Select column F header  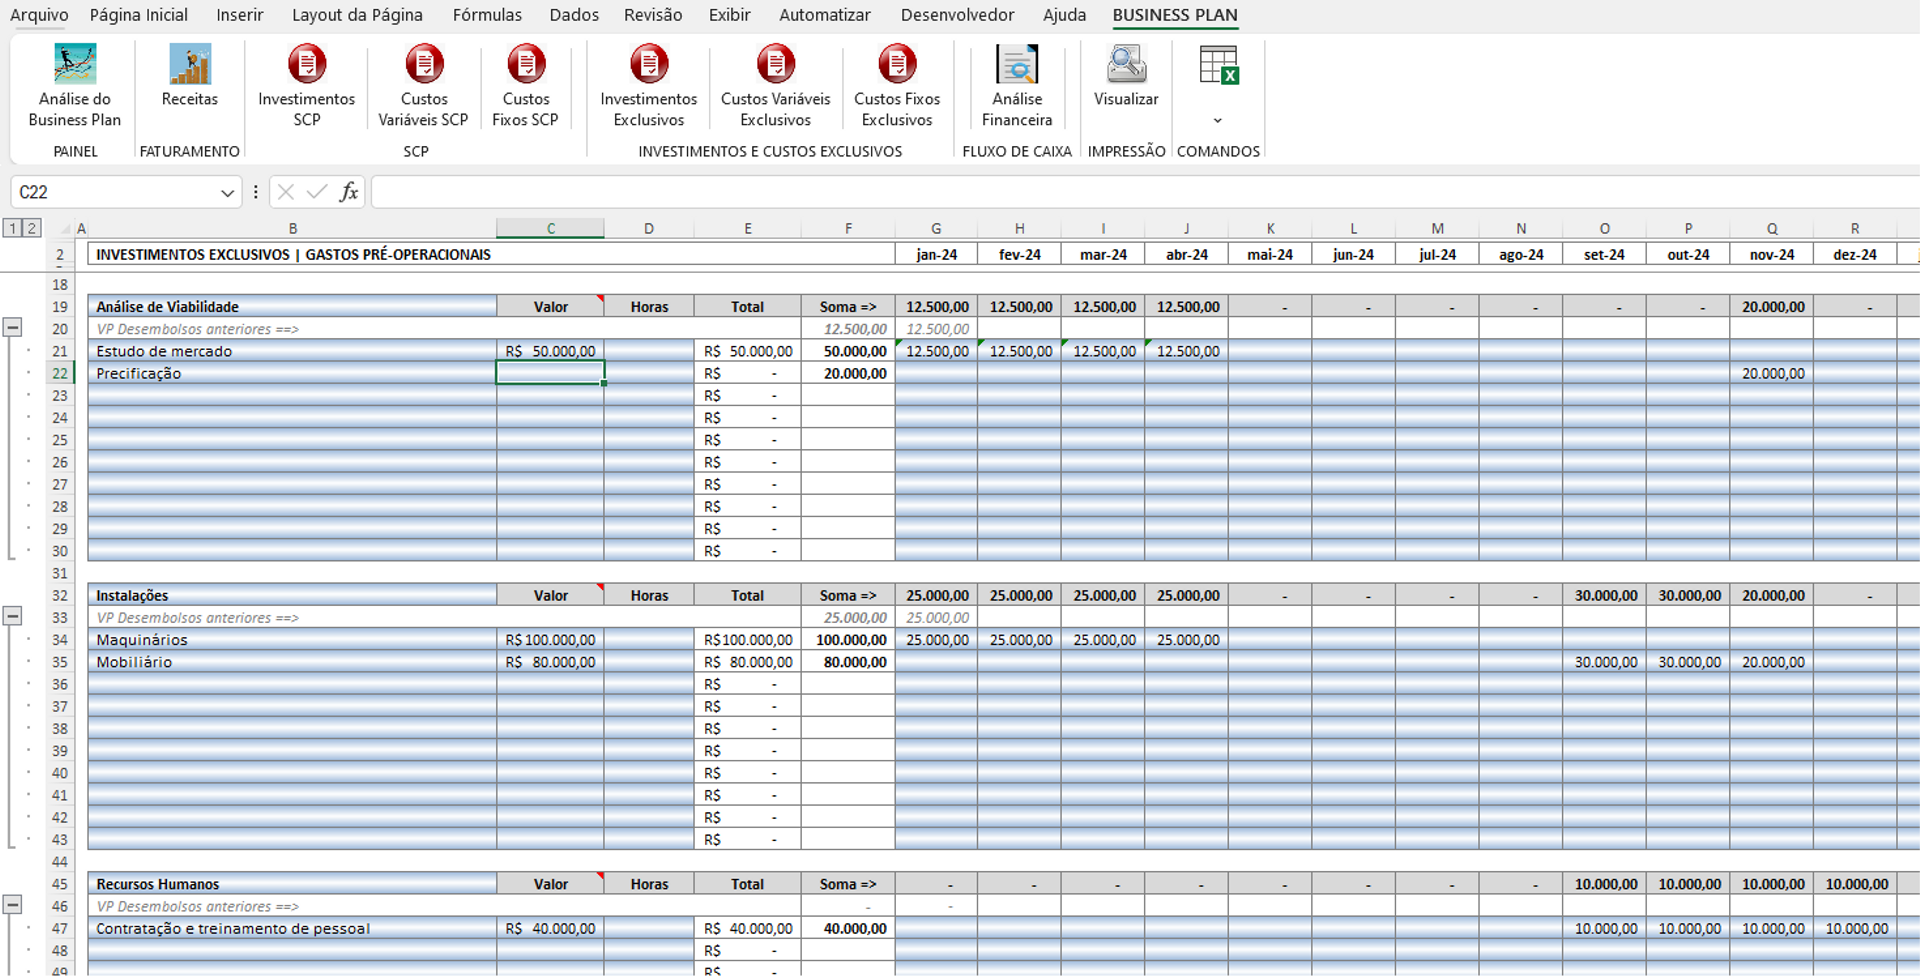(x=848, y=229)
